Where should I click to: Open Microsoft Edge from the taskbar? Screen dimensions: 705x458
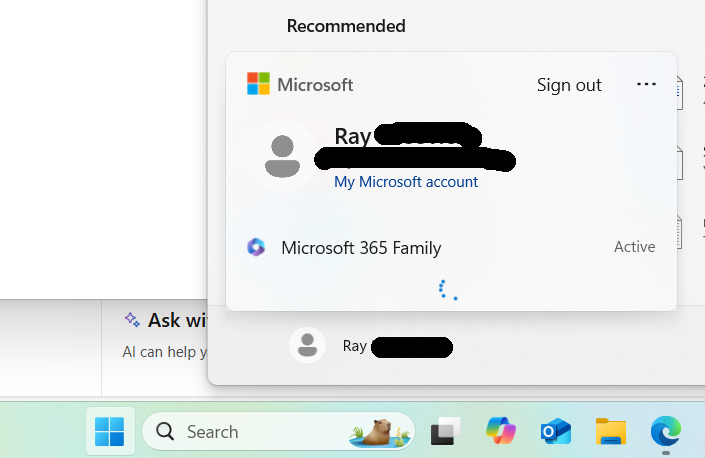(666, 431)
